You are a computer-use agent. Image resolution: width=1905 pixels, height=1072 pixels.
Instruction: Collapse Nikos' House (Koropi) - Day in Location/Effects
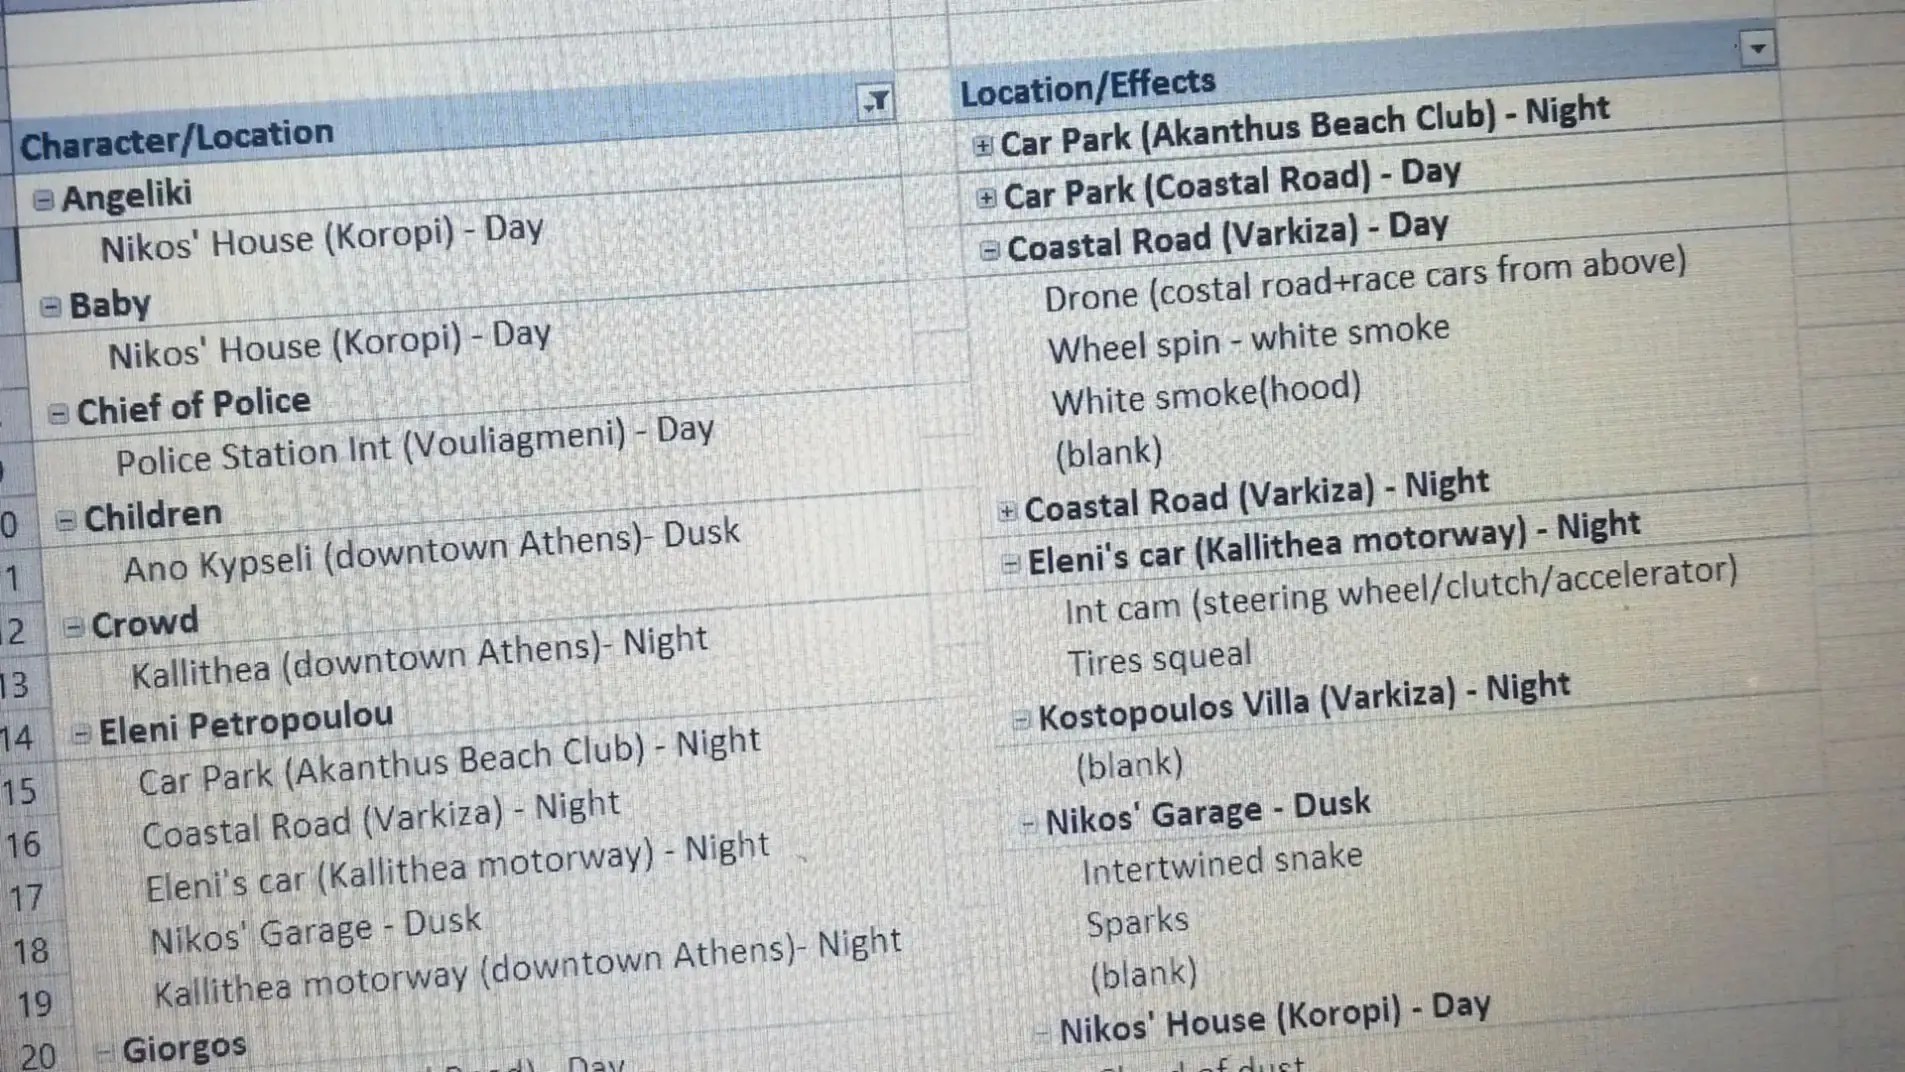(x=1042, y=1031)
